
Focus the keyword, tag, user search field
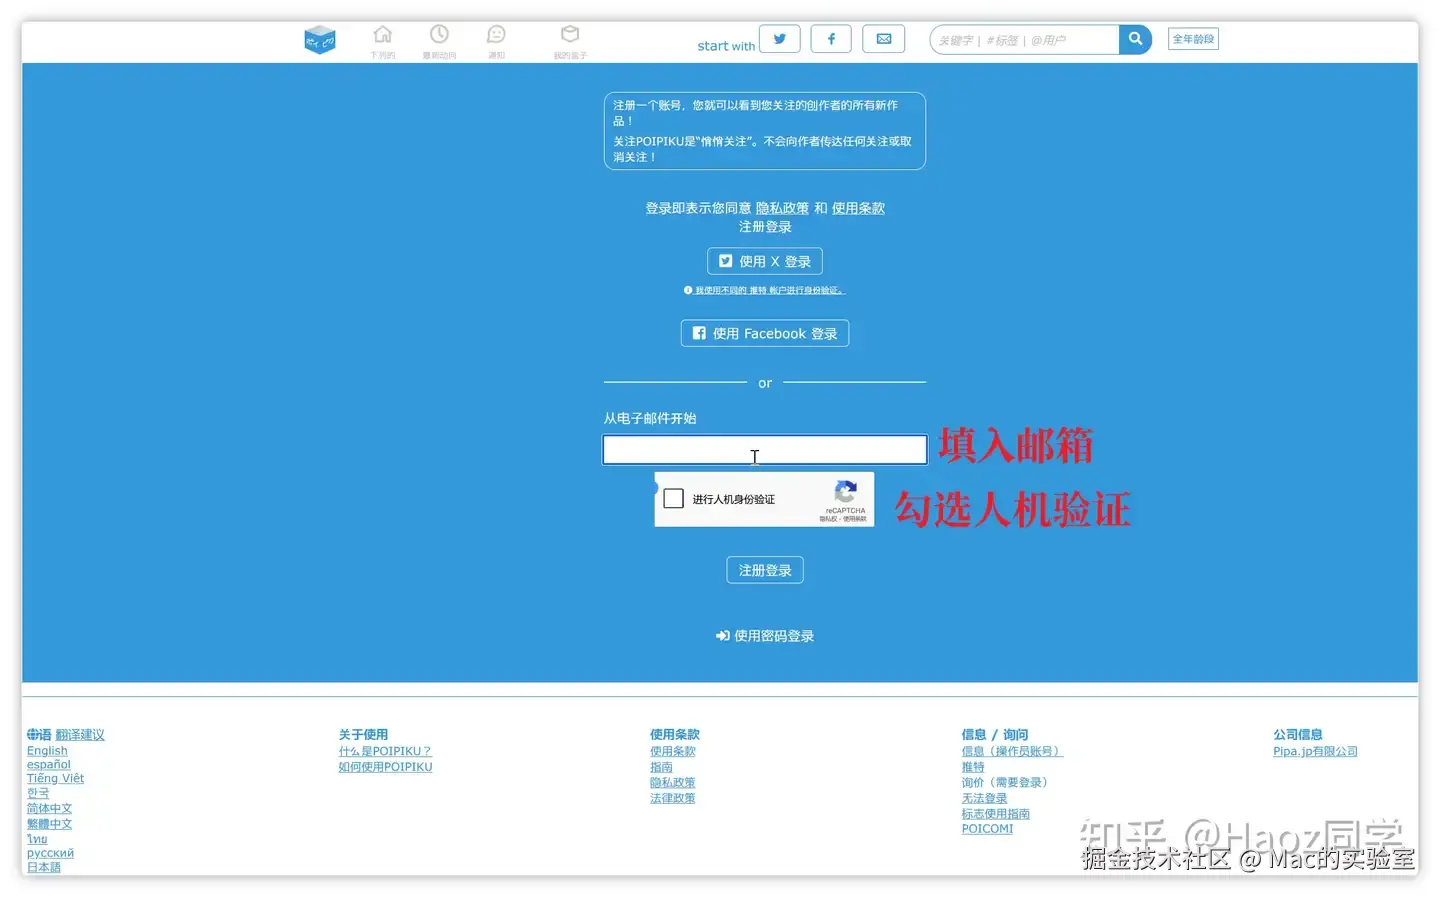tap(1024, 40)
